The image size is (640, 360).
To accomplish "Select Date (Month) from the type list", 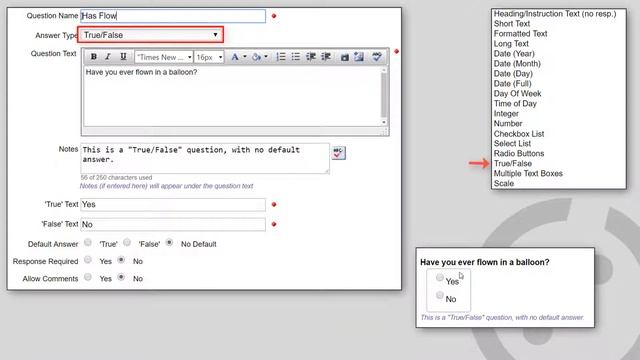I will 517,64.
